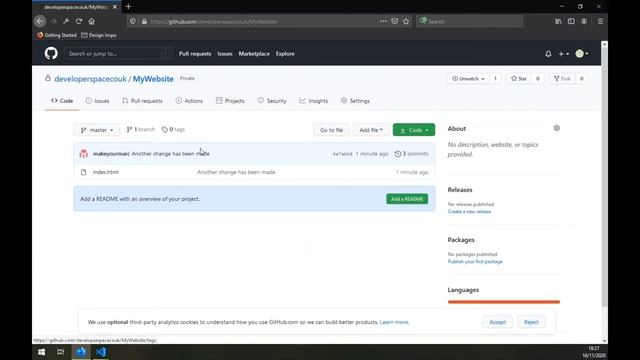Open the Insights tab

coord(314,101)
